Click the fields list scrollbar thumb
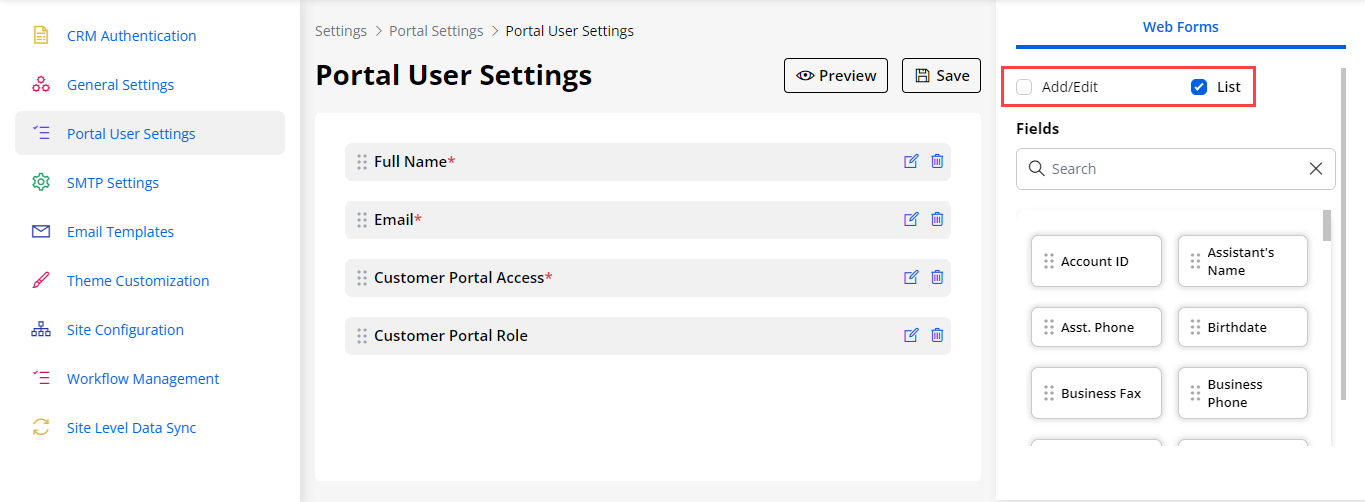The width and height of the screenshot is (1365, 502). [x=1327, y=226]
